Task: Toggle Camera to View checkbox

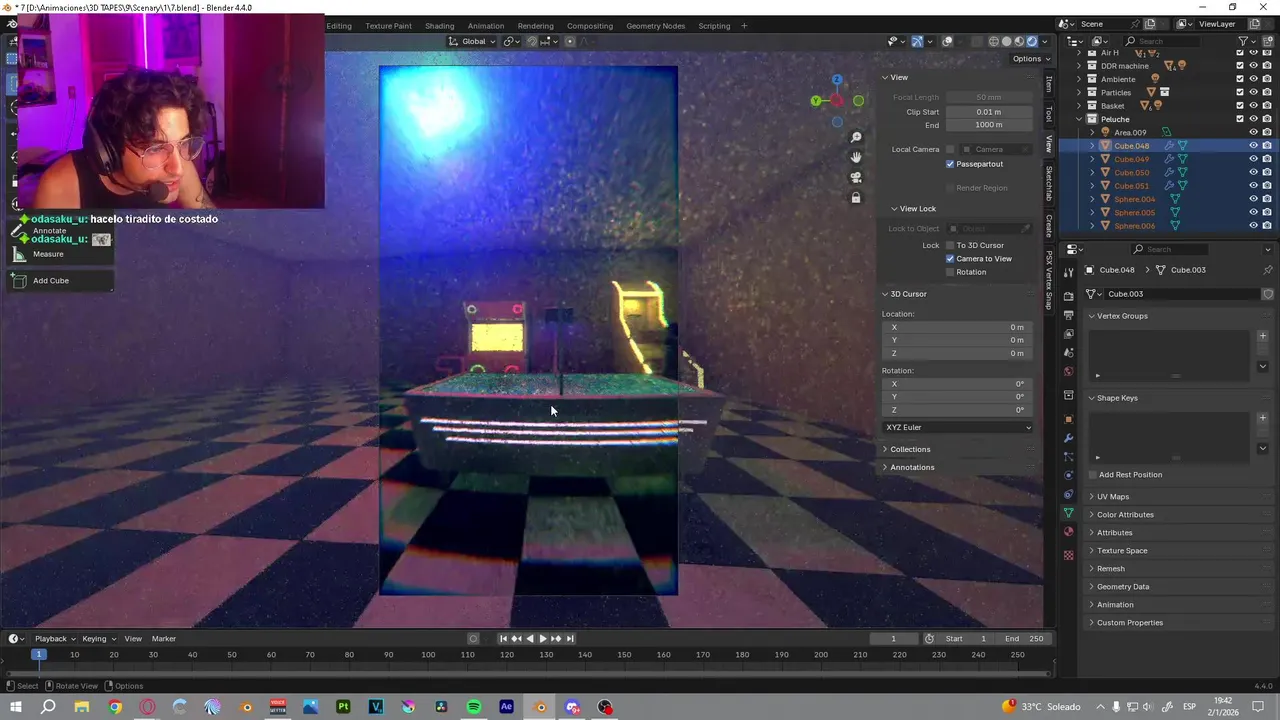Action: [x=950, y=259]
